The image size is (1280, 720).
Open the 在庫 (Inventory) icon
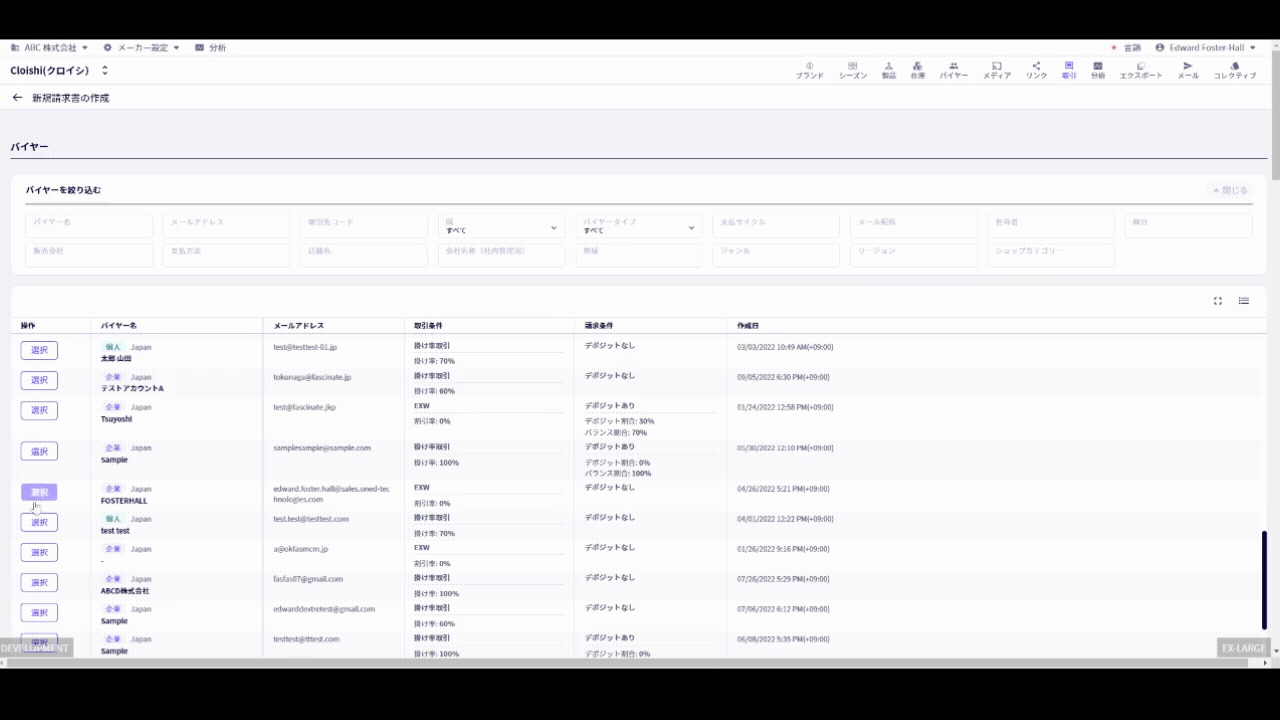(x=918, y=70)
